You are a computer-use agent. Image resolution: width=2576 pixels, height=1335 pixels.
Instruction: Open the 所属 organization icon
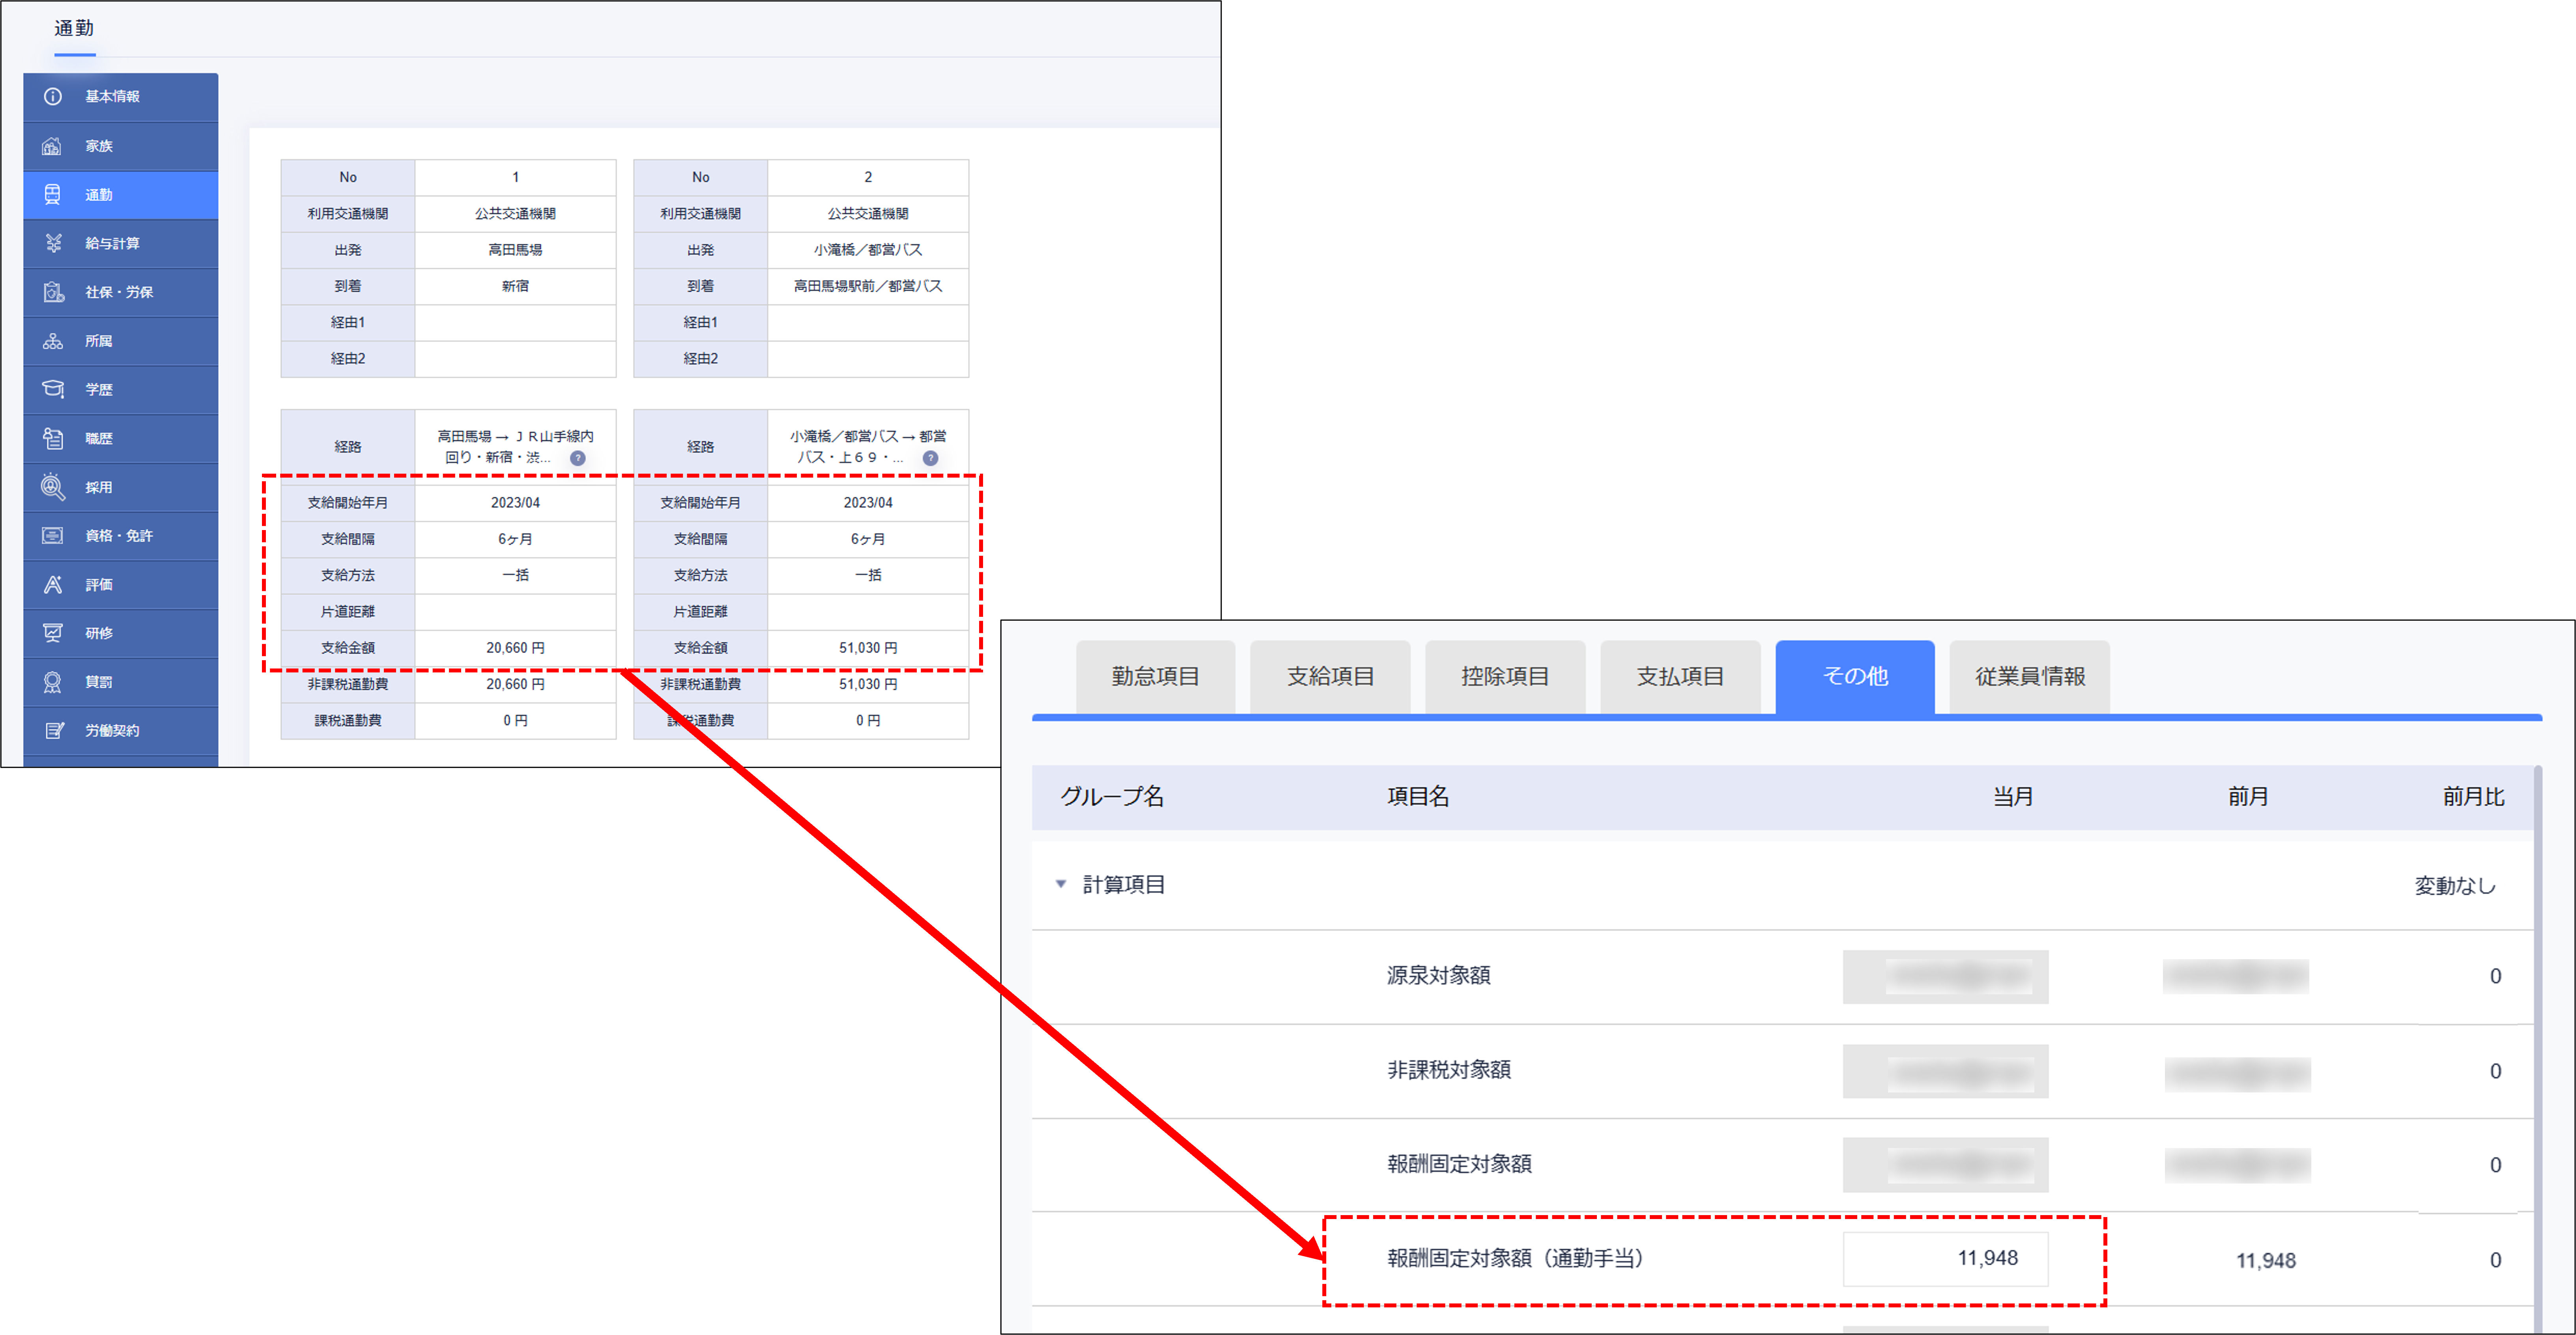[53, 341]
